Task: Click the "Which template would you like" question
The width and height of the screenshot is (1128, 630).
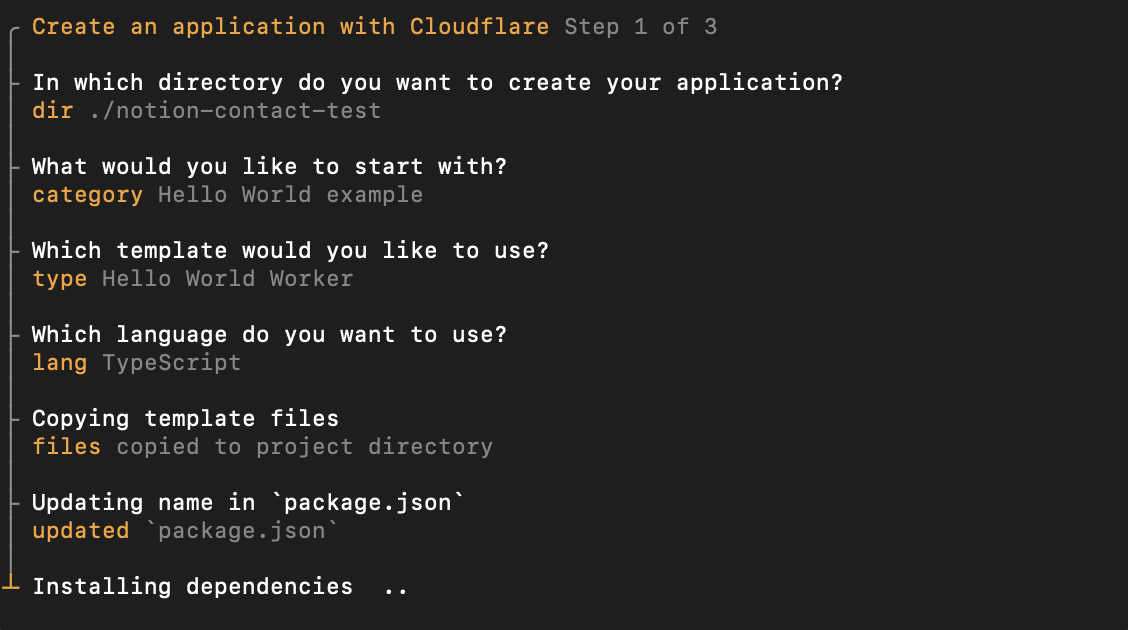Action: click(x=290, y=251)
